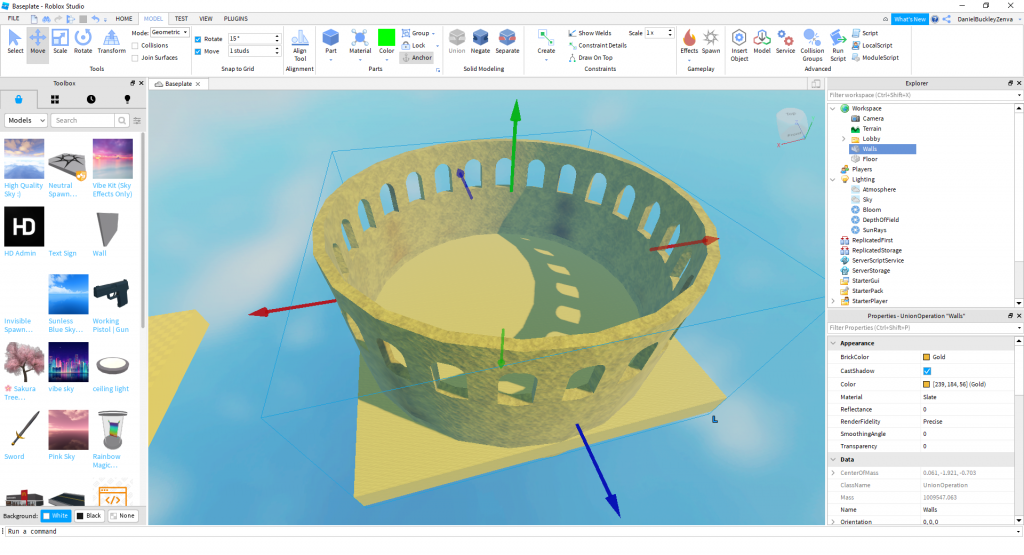
Task: Click the green Color swatch
Action: click(386, 37)
